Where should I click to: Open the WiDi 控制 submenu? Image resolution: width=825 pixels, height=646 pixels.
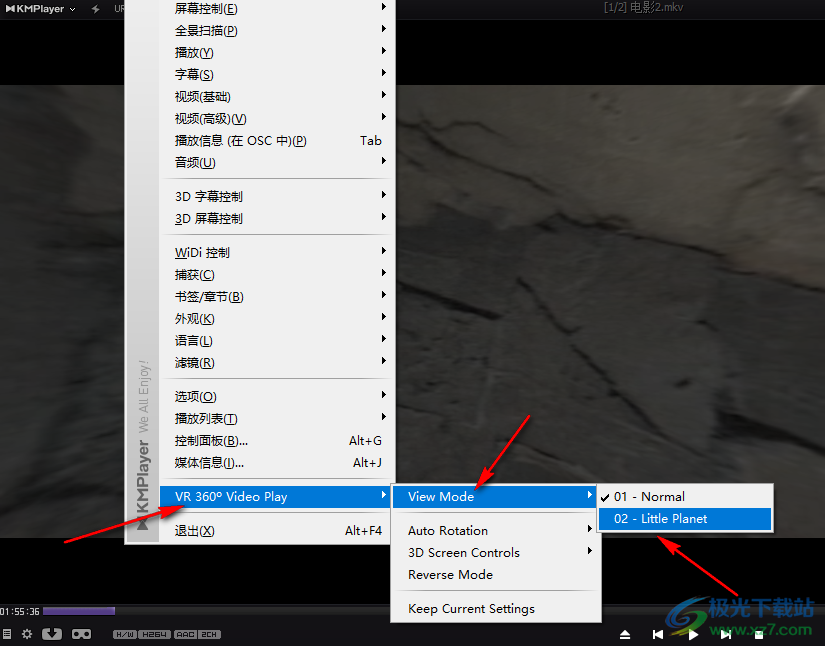277,252
